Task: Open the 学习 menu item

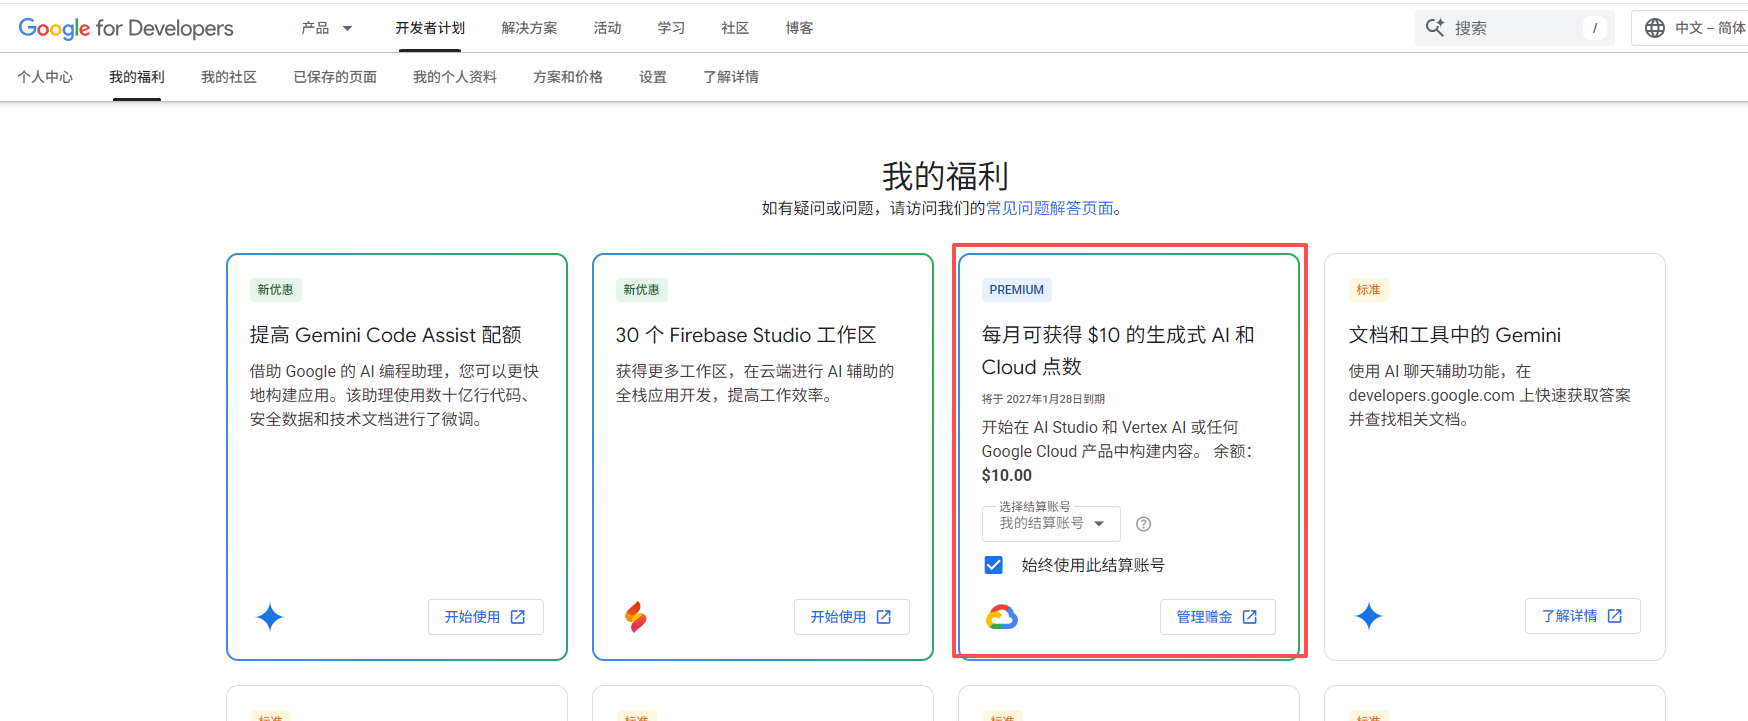Action: pyautogui.click(x=671, y=28)
